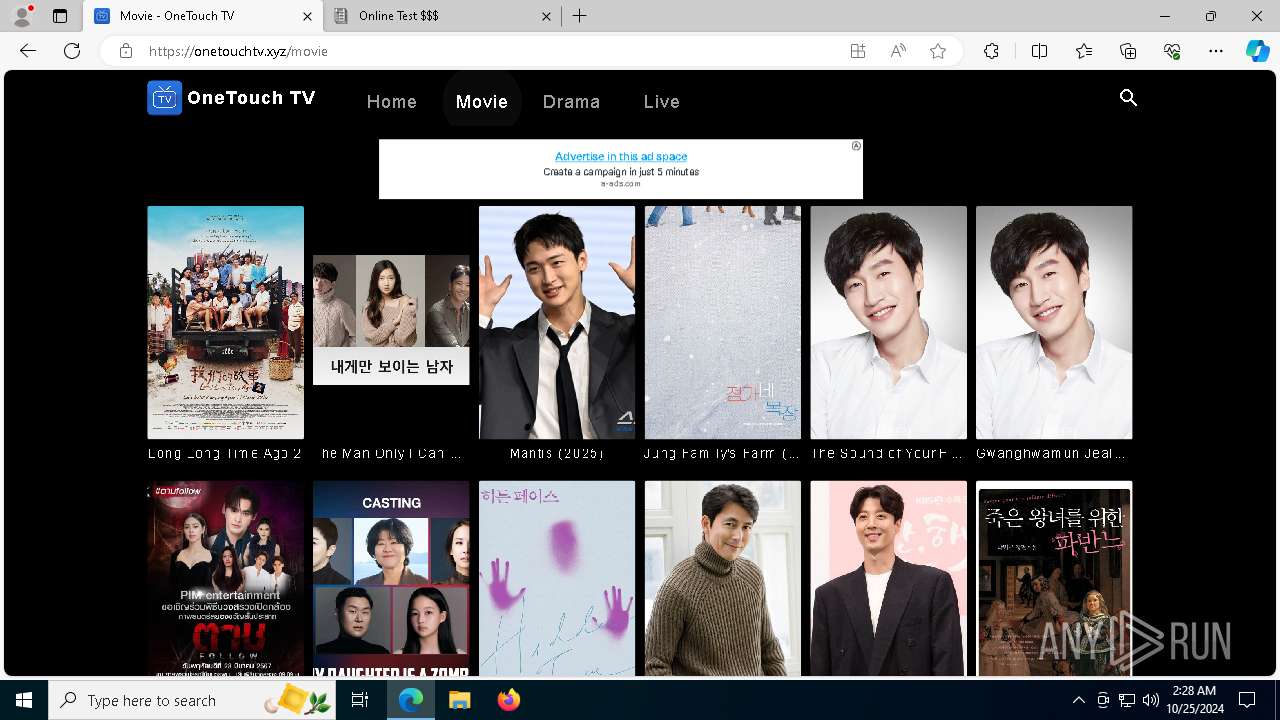Select Microsoft Edge on the taskbar
Image resolution: width=1280 pixels, height=720 pixels.
tap(411, 700)
